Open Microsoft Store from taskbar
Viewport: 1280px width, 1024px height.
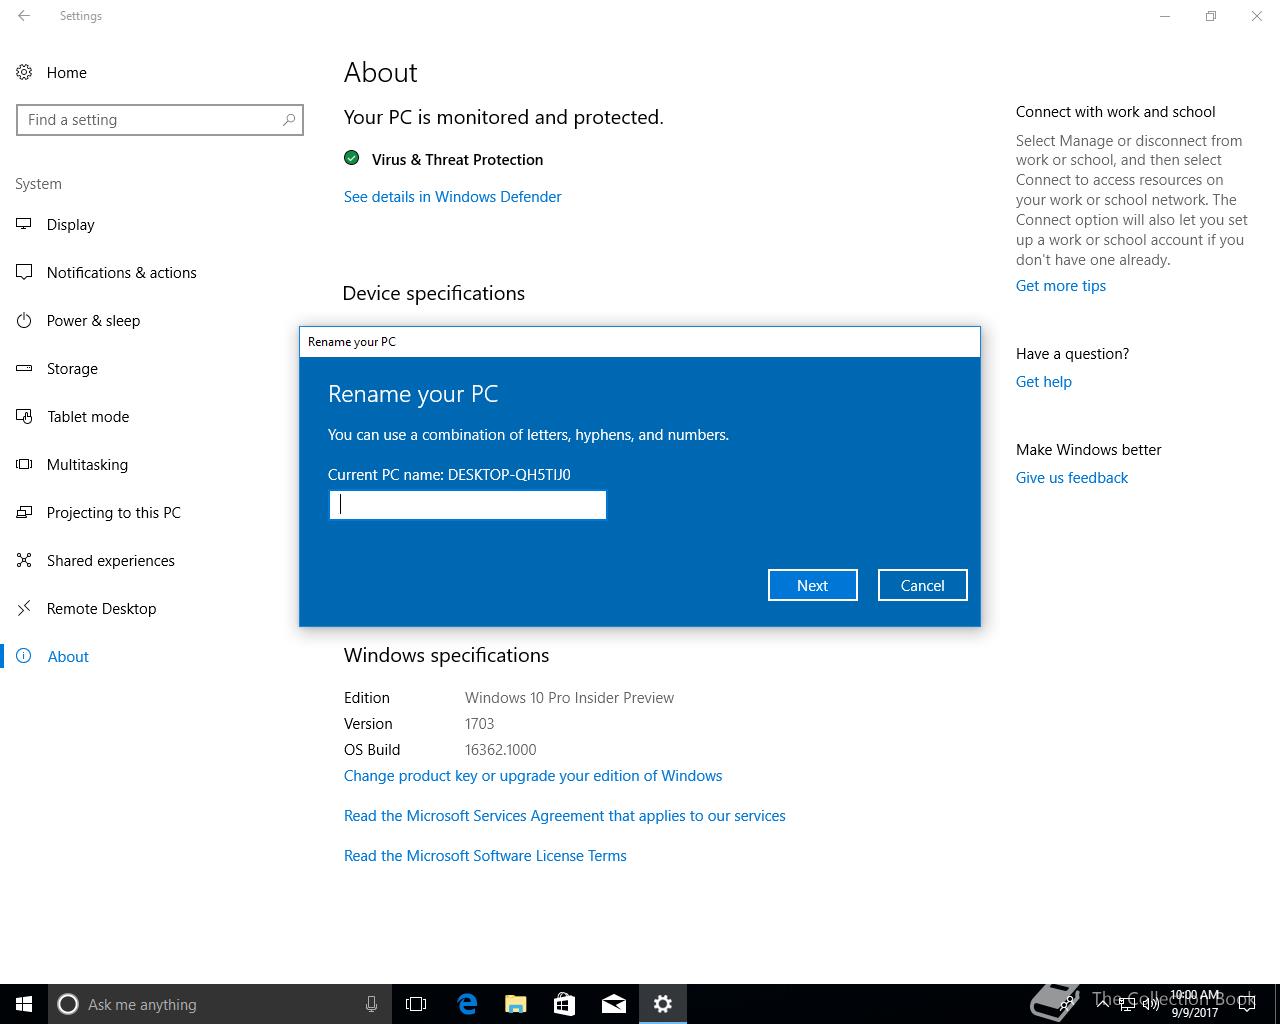[565, 1004]
